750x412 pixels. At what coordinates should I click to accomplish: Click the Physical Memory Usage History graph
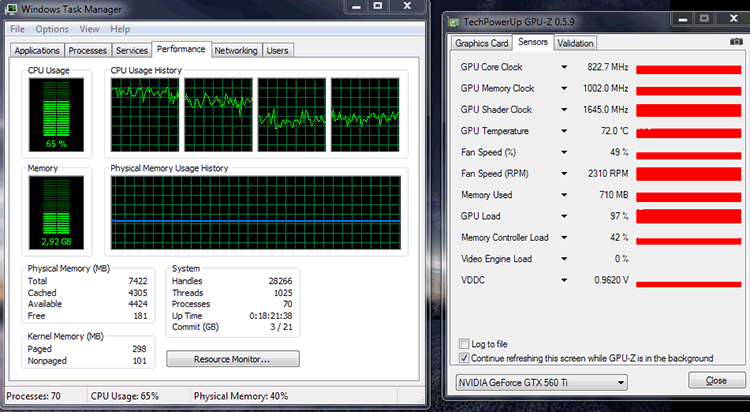pyautogui.click(x=256, y=212)
